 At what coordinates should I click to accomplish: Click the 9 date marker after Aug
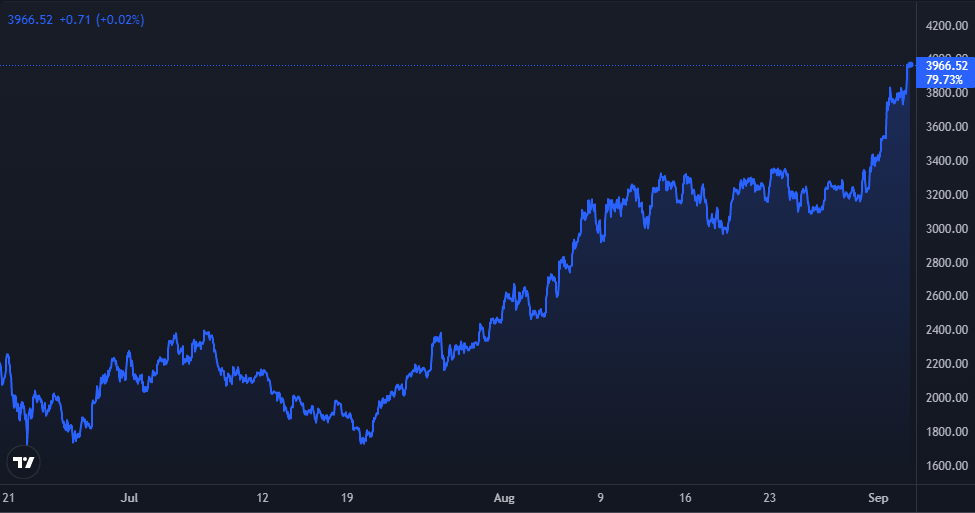point(601,496)
